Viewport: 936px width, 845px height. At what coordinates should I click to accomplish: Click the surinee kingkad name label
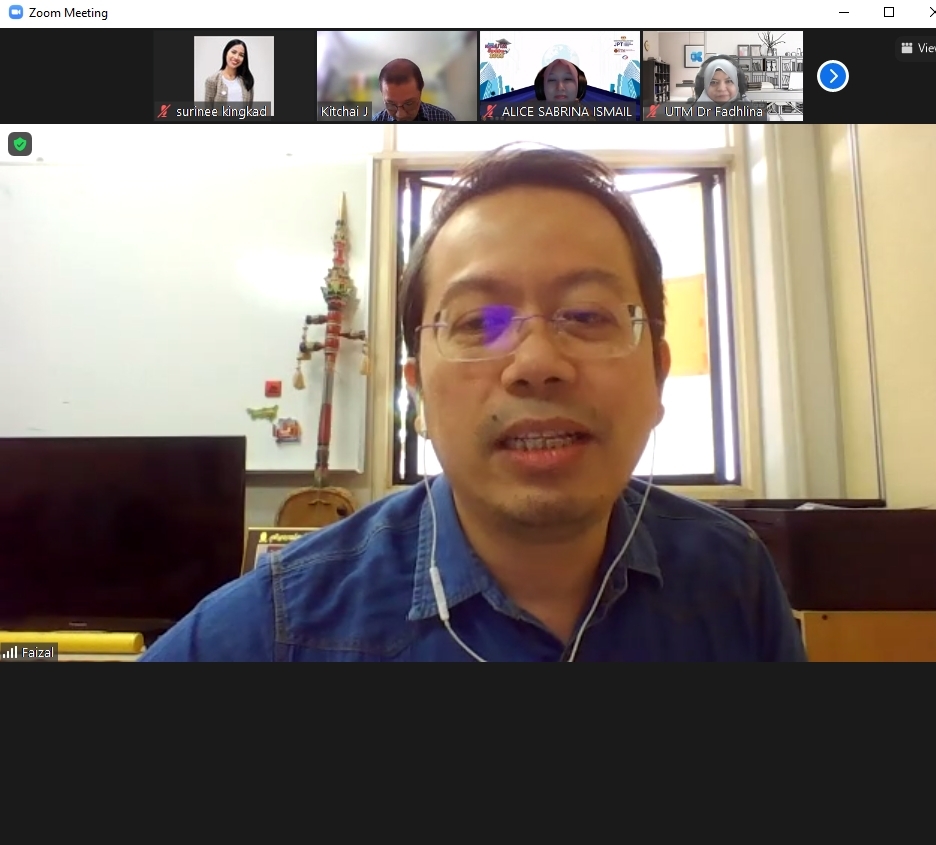point(221,112)
